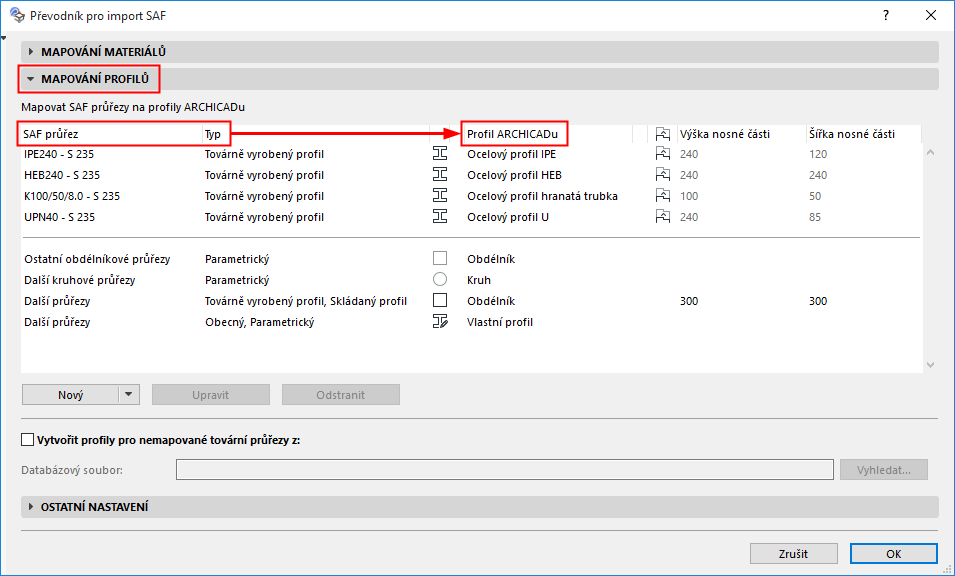The height and width of the screenshot is (576, 955).
Task: Click Ocelový profil HEB cell
Action: 514,175
